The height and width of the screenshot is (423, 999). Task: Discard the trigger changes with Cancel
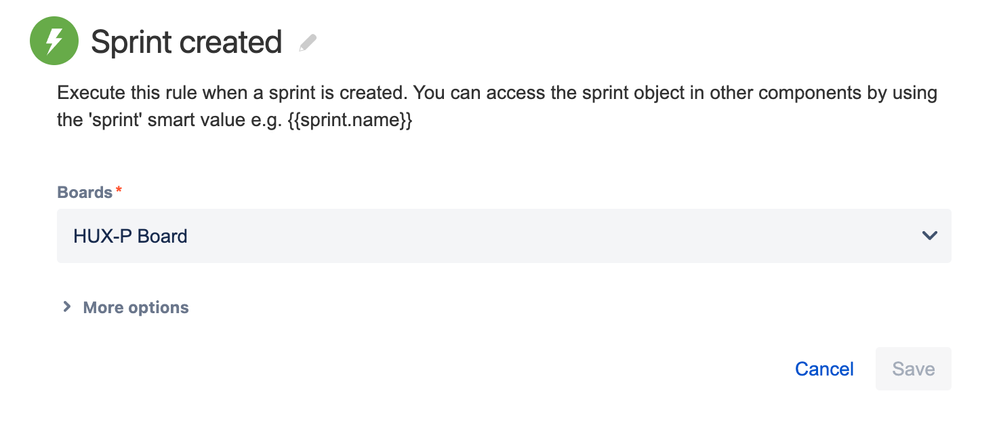click(824, 369)
